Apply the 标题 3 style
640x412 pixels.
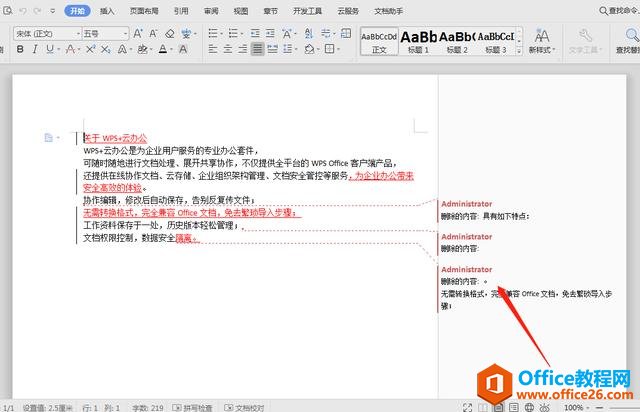(496, 42)
